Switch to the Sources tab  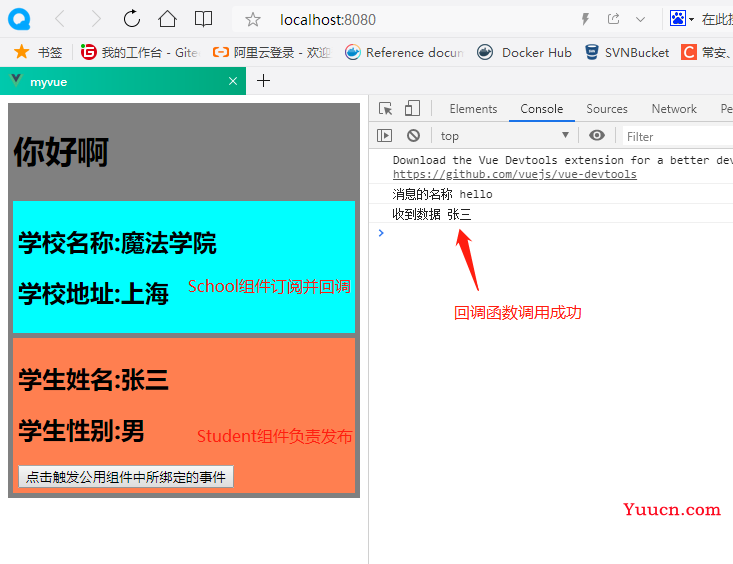tap(607, 108)
